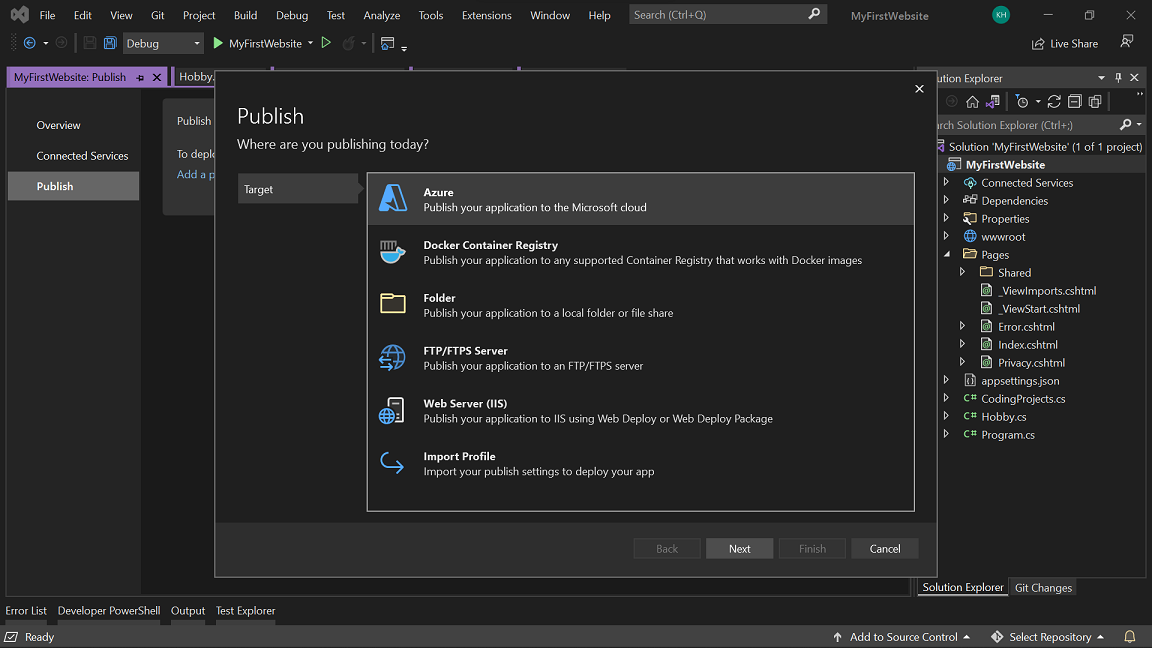
Task: Click the Home icon in Solution Explorer
Action: 972,101
